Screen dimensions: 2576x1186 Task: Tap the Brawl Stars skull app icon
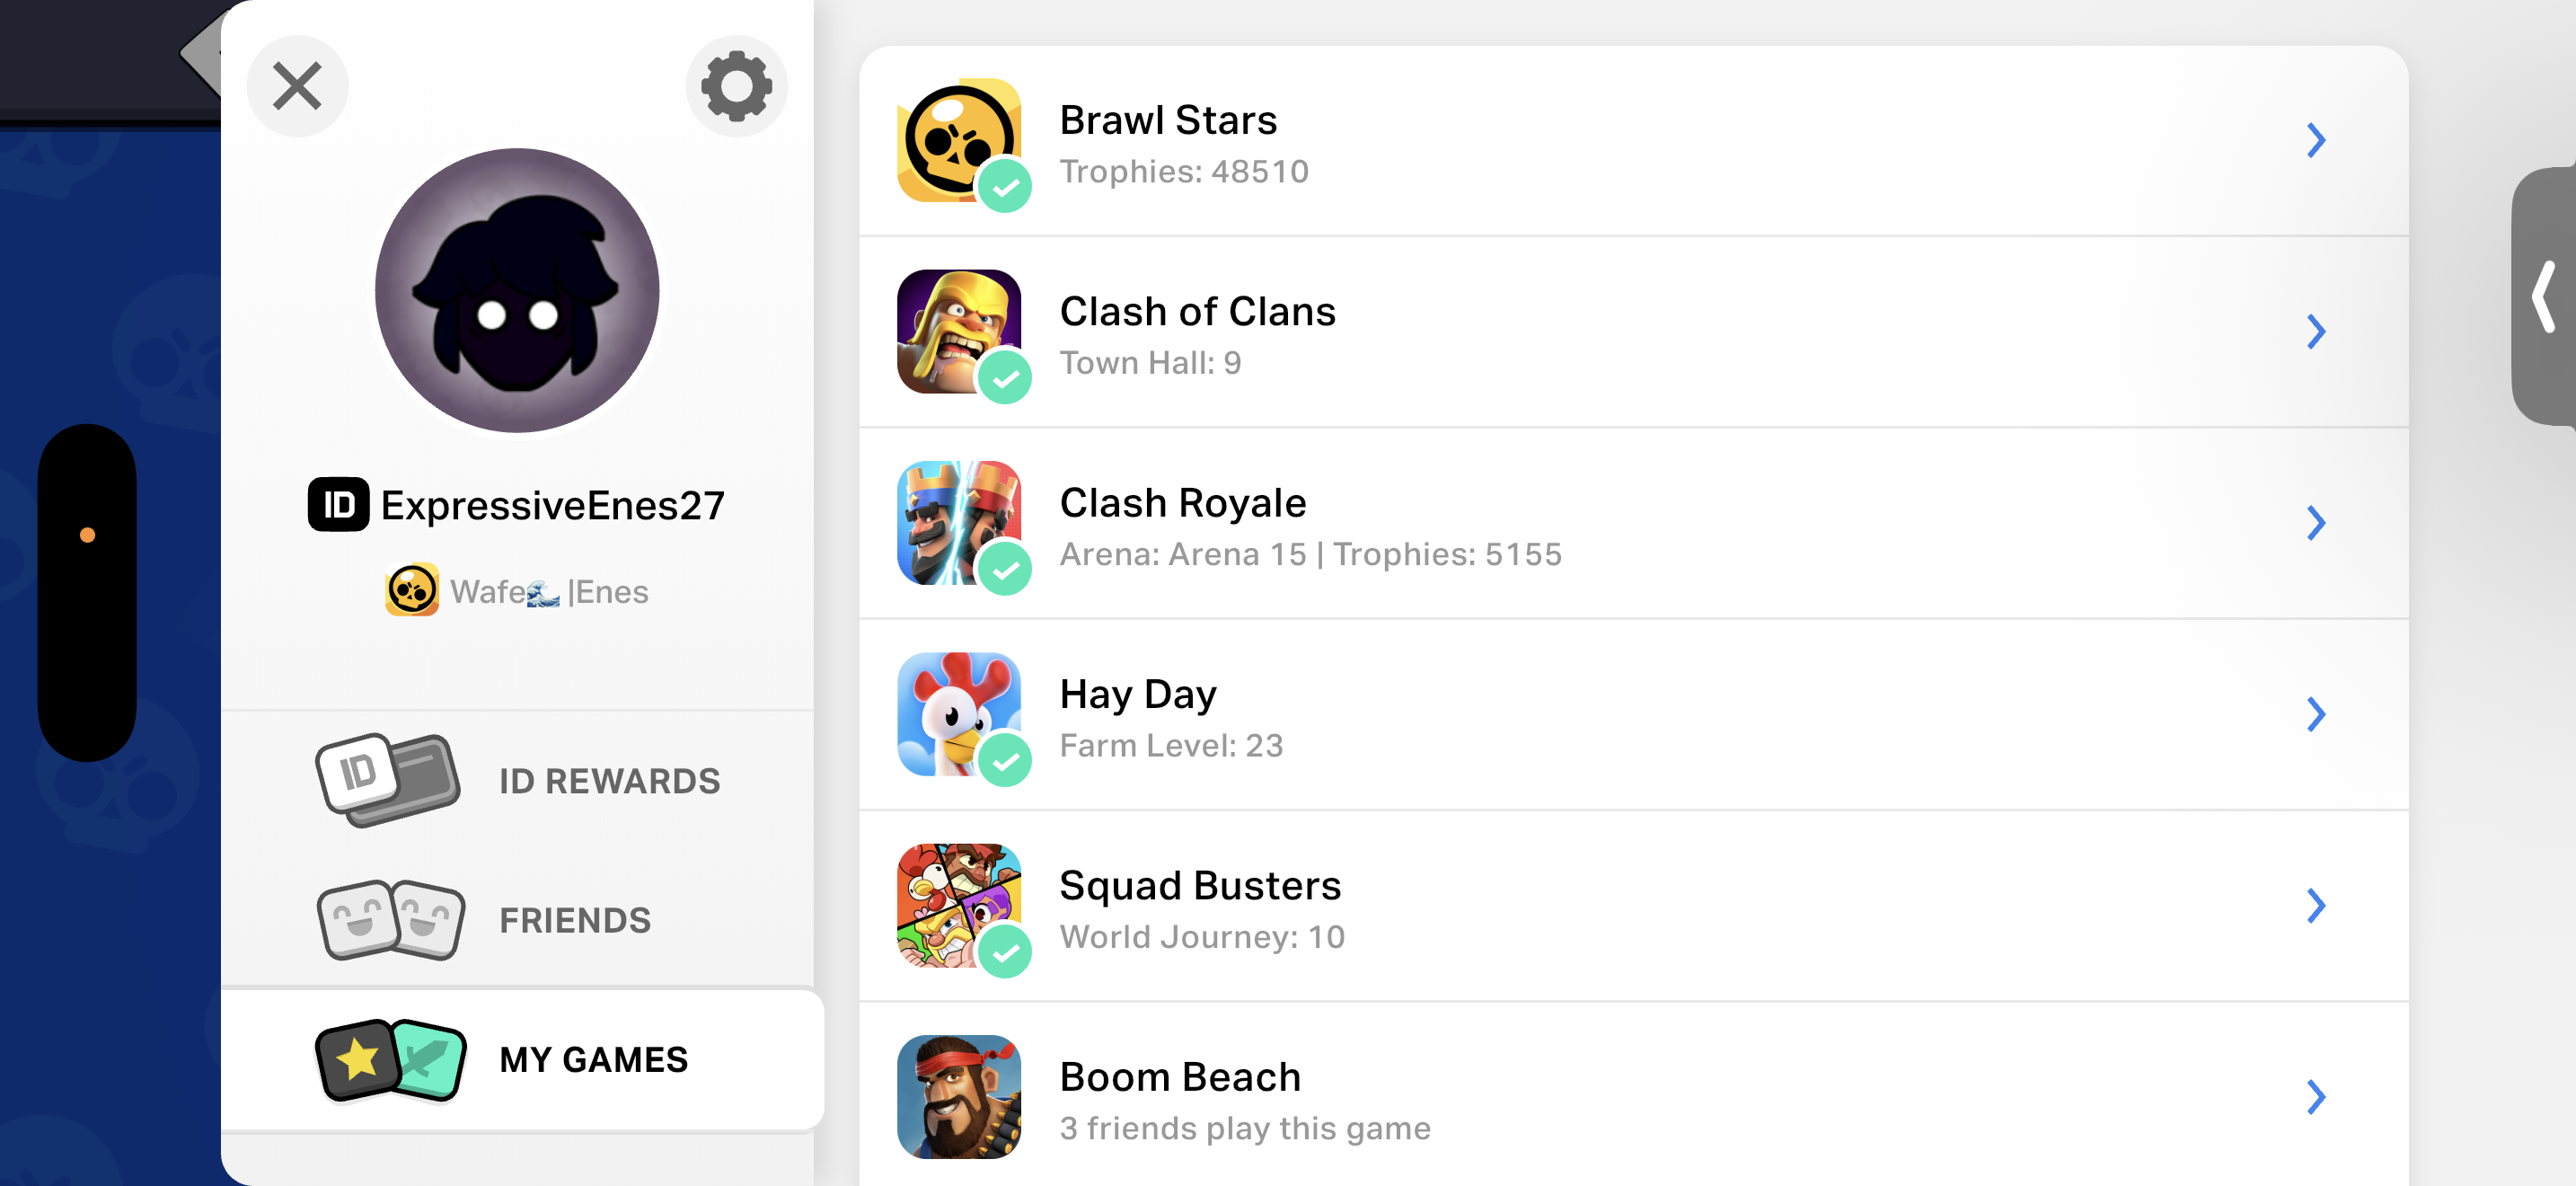click(x=958, y=140)
